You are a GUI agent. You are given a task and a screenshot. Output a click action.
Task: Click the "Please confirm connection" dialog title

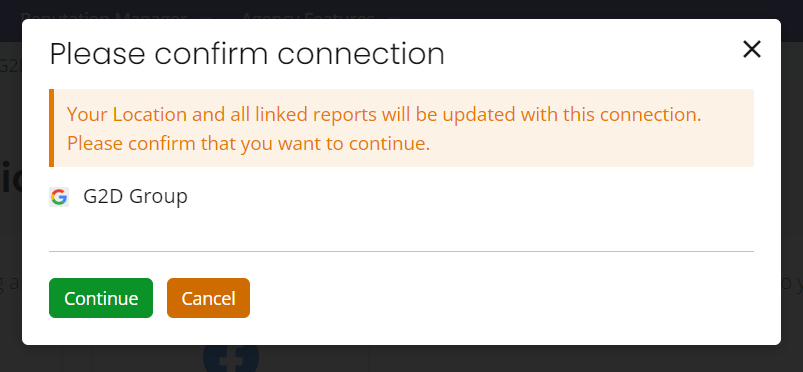247,54
